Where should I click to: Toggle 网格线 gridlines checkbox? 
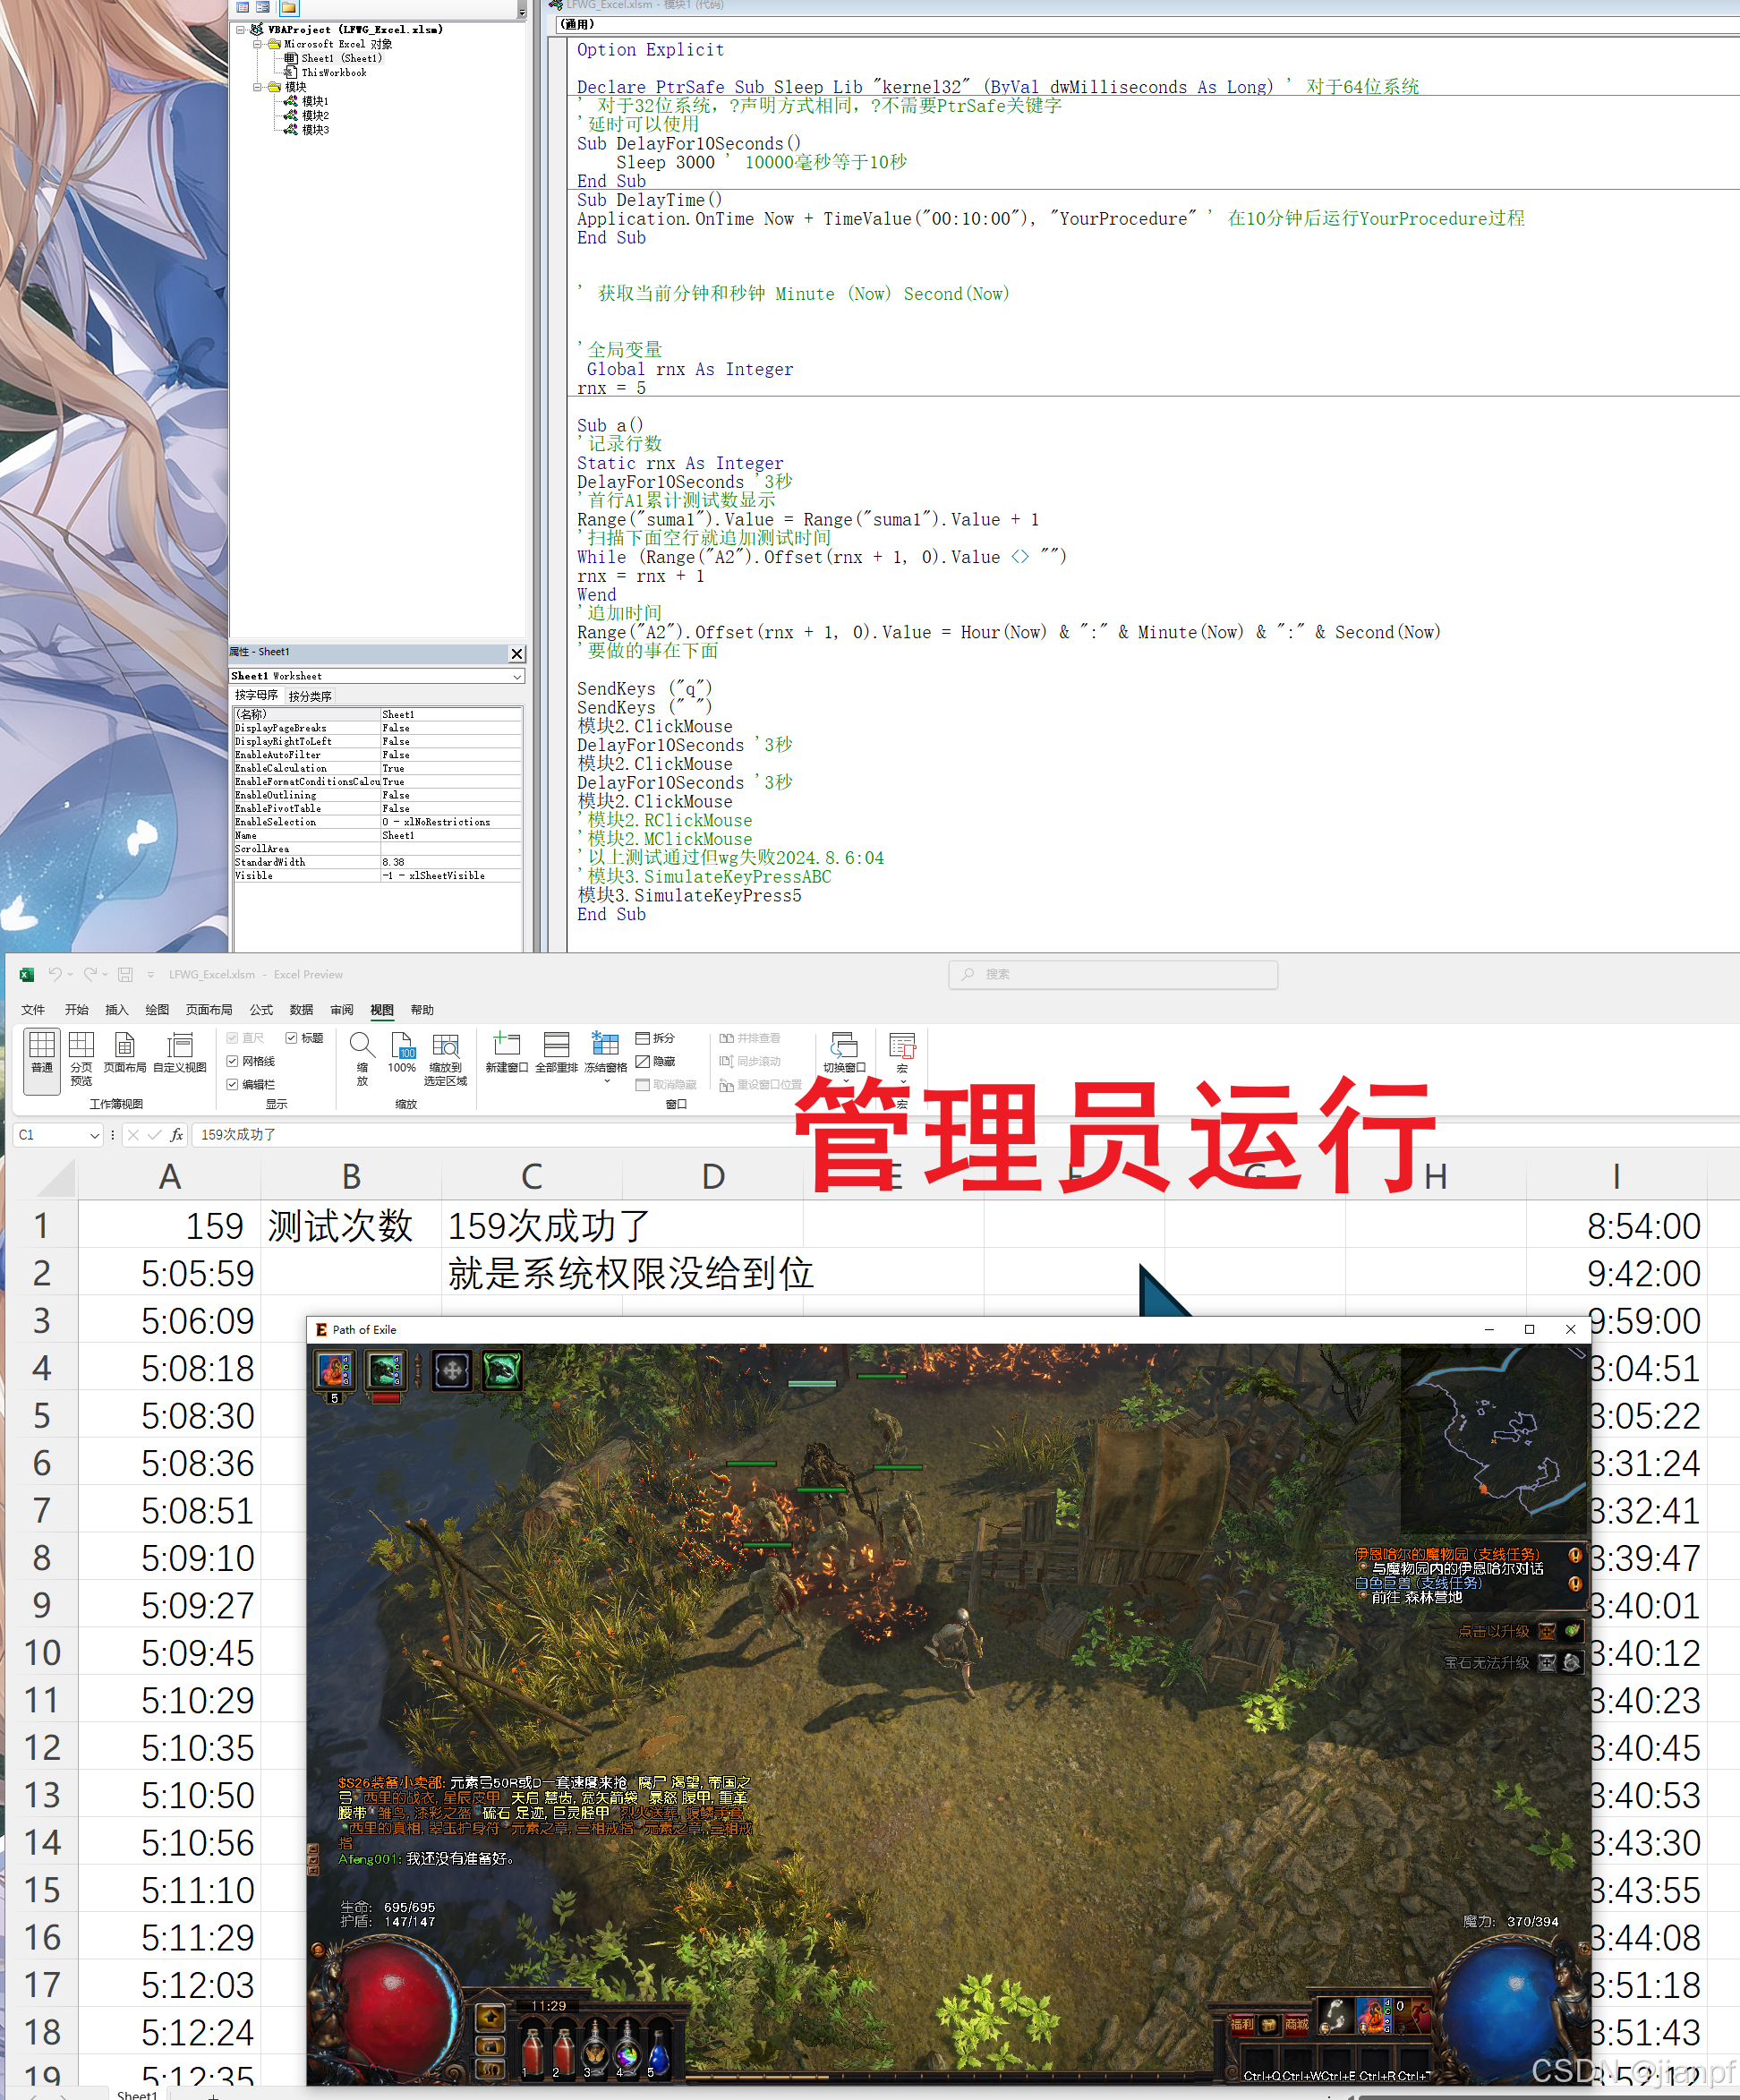[x=232, y=1061]
